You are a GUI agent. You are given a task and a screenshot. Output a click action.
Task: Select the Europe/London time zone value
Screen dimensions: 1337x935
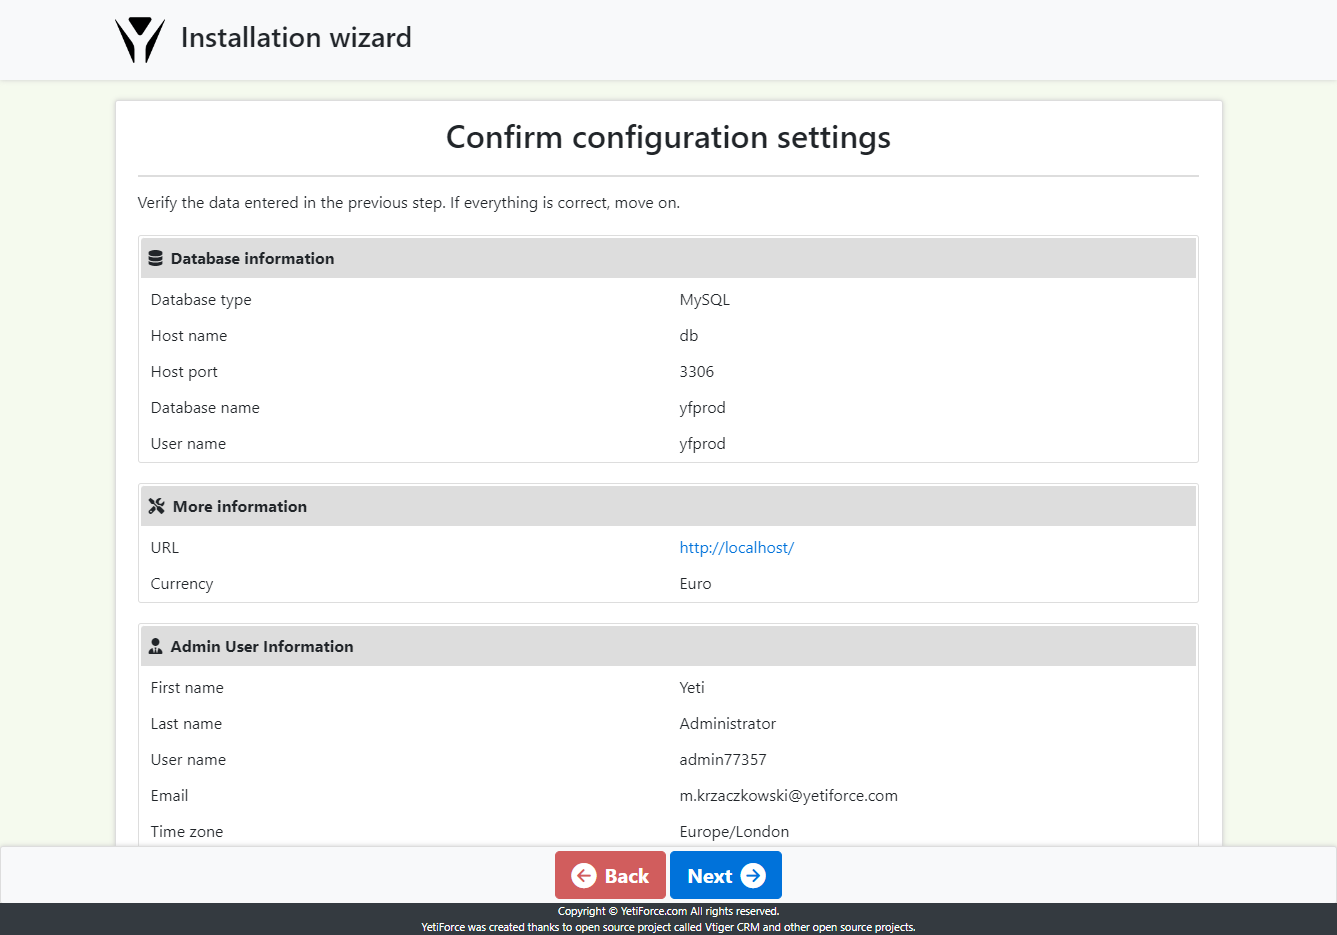[734, 831]
